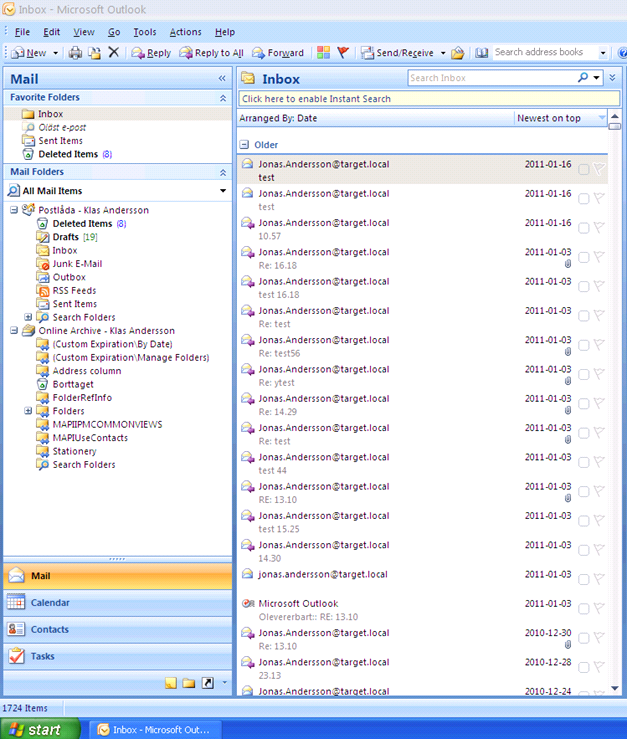Collapse the Mail Folders section
The image size is (627, 739).
coord(223,172)
